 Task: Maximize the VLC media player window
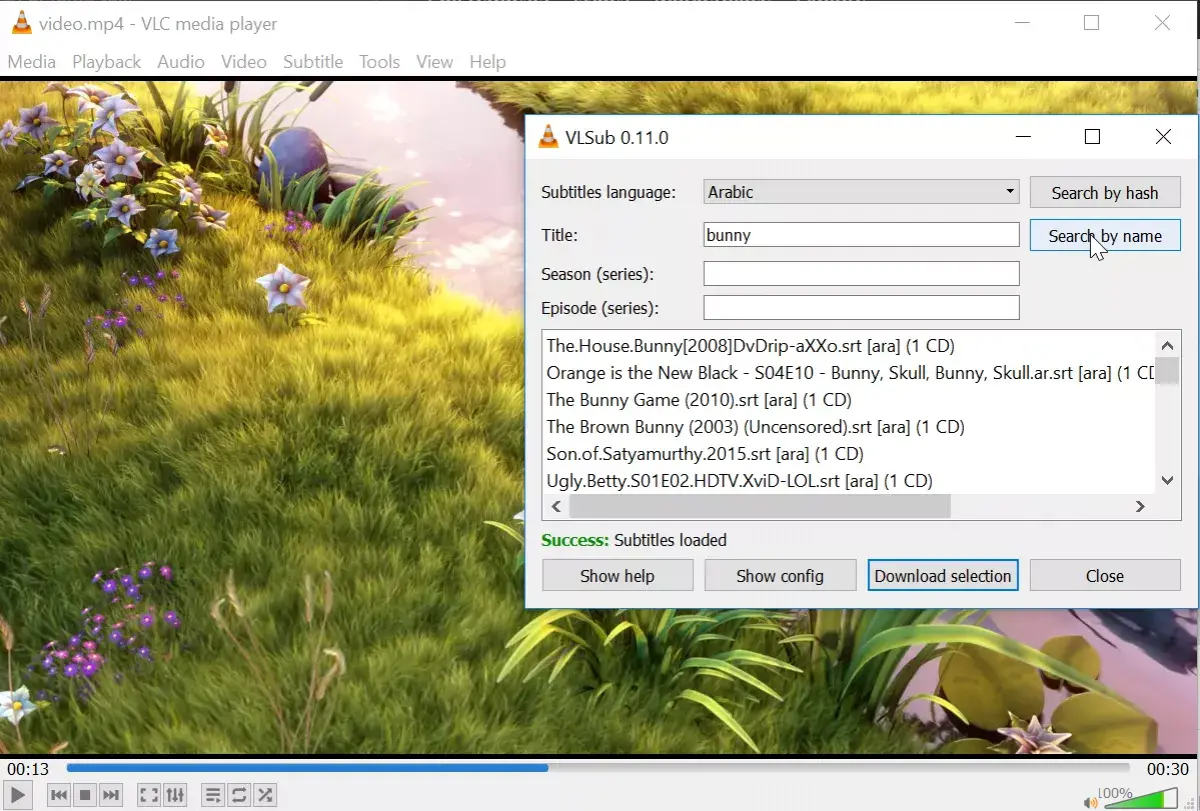[x=1091, y=23]
